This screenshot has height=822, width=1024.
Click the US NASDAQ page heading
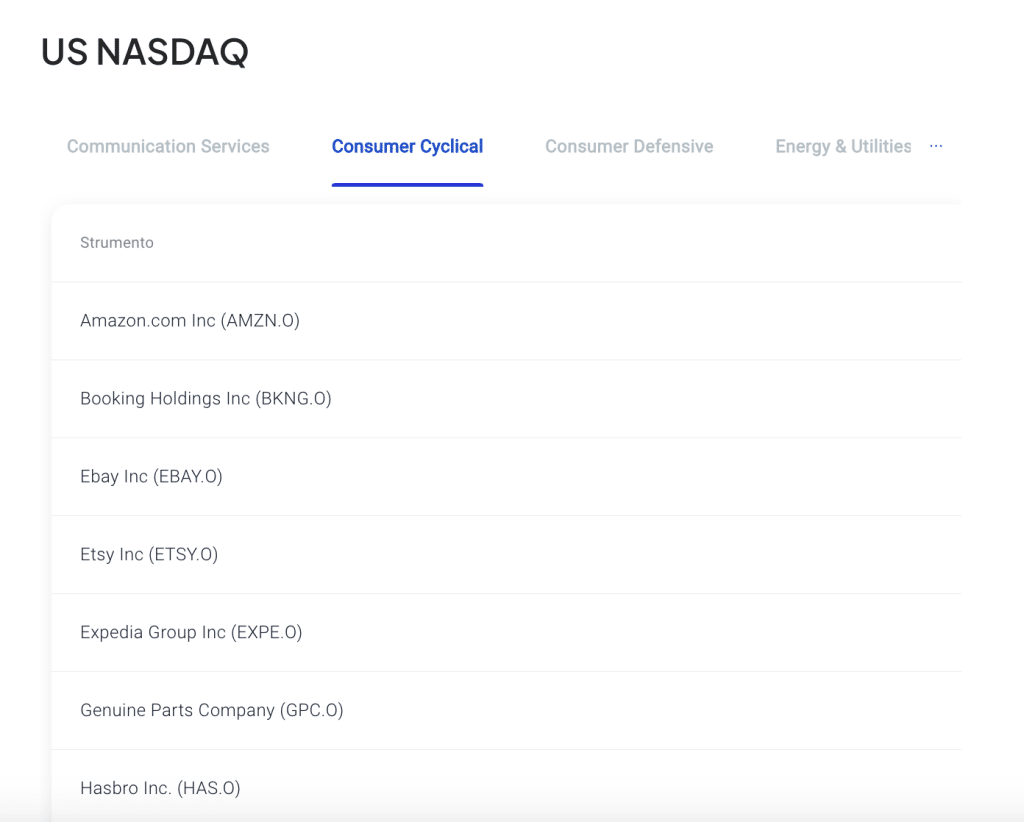[x=145, y=52]
